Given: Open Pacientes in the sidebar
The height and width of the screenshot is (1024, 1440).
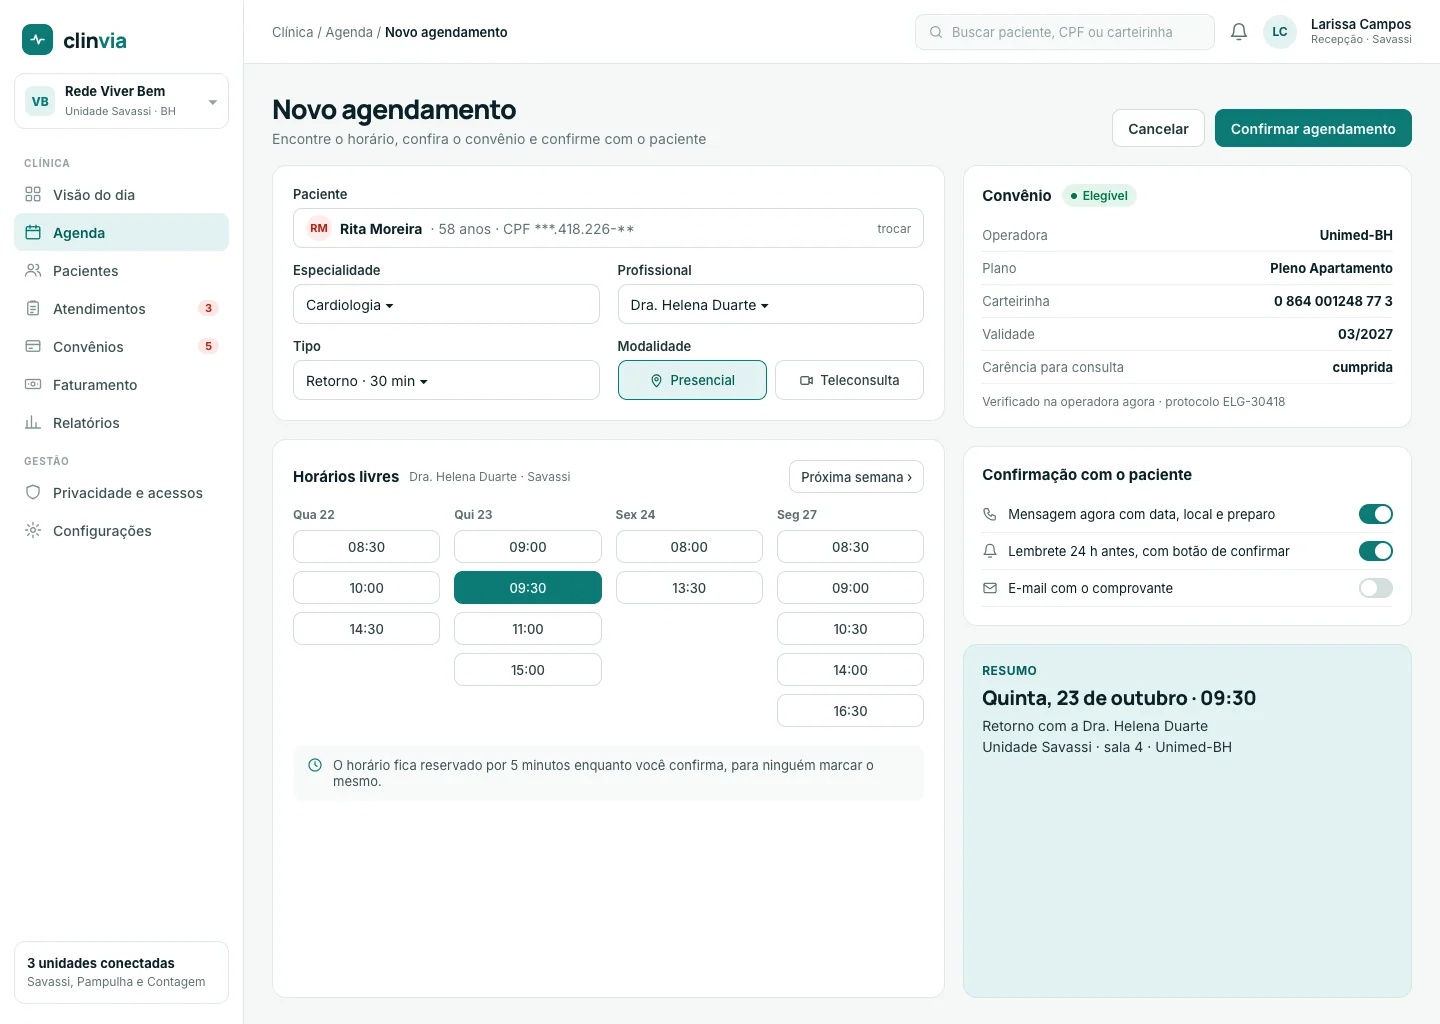Looking at the screenshot, I should (x=121, y=271).
